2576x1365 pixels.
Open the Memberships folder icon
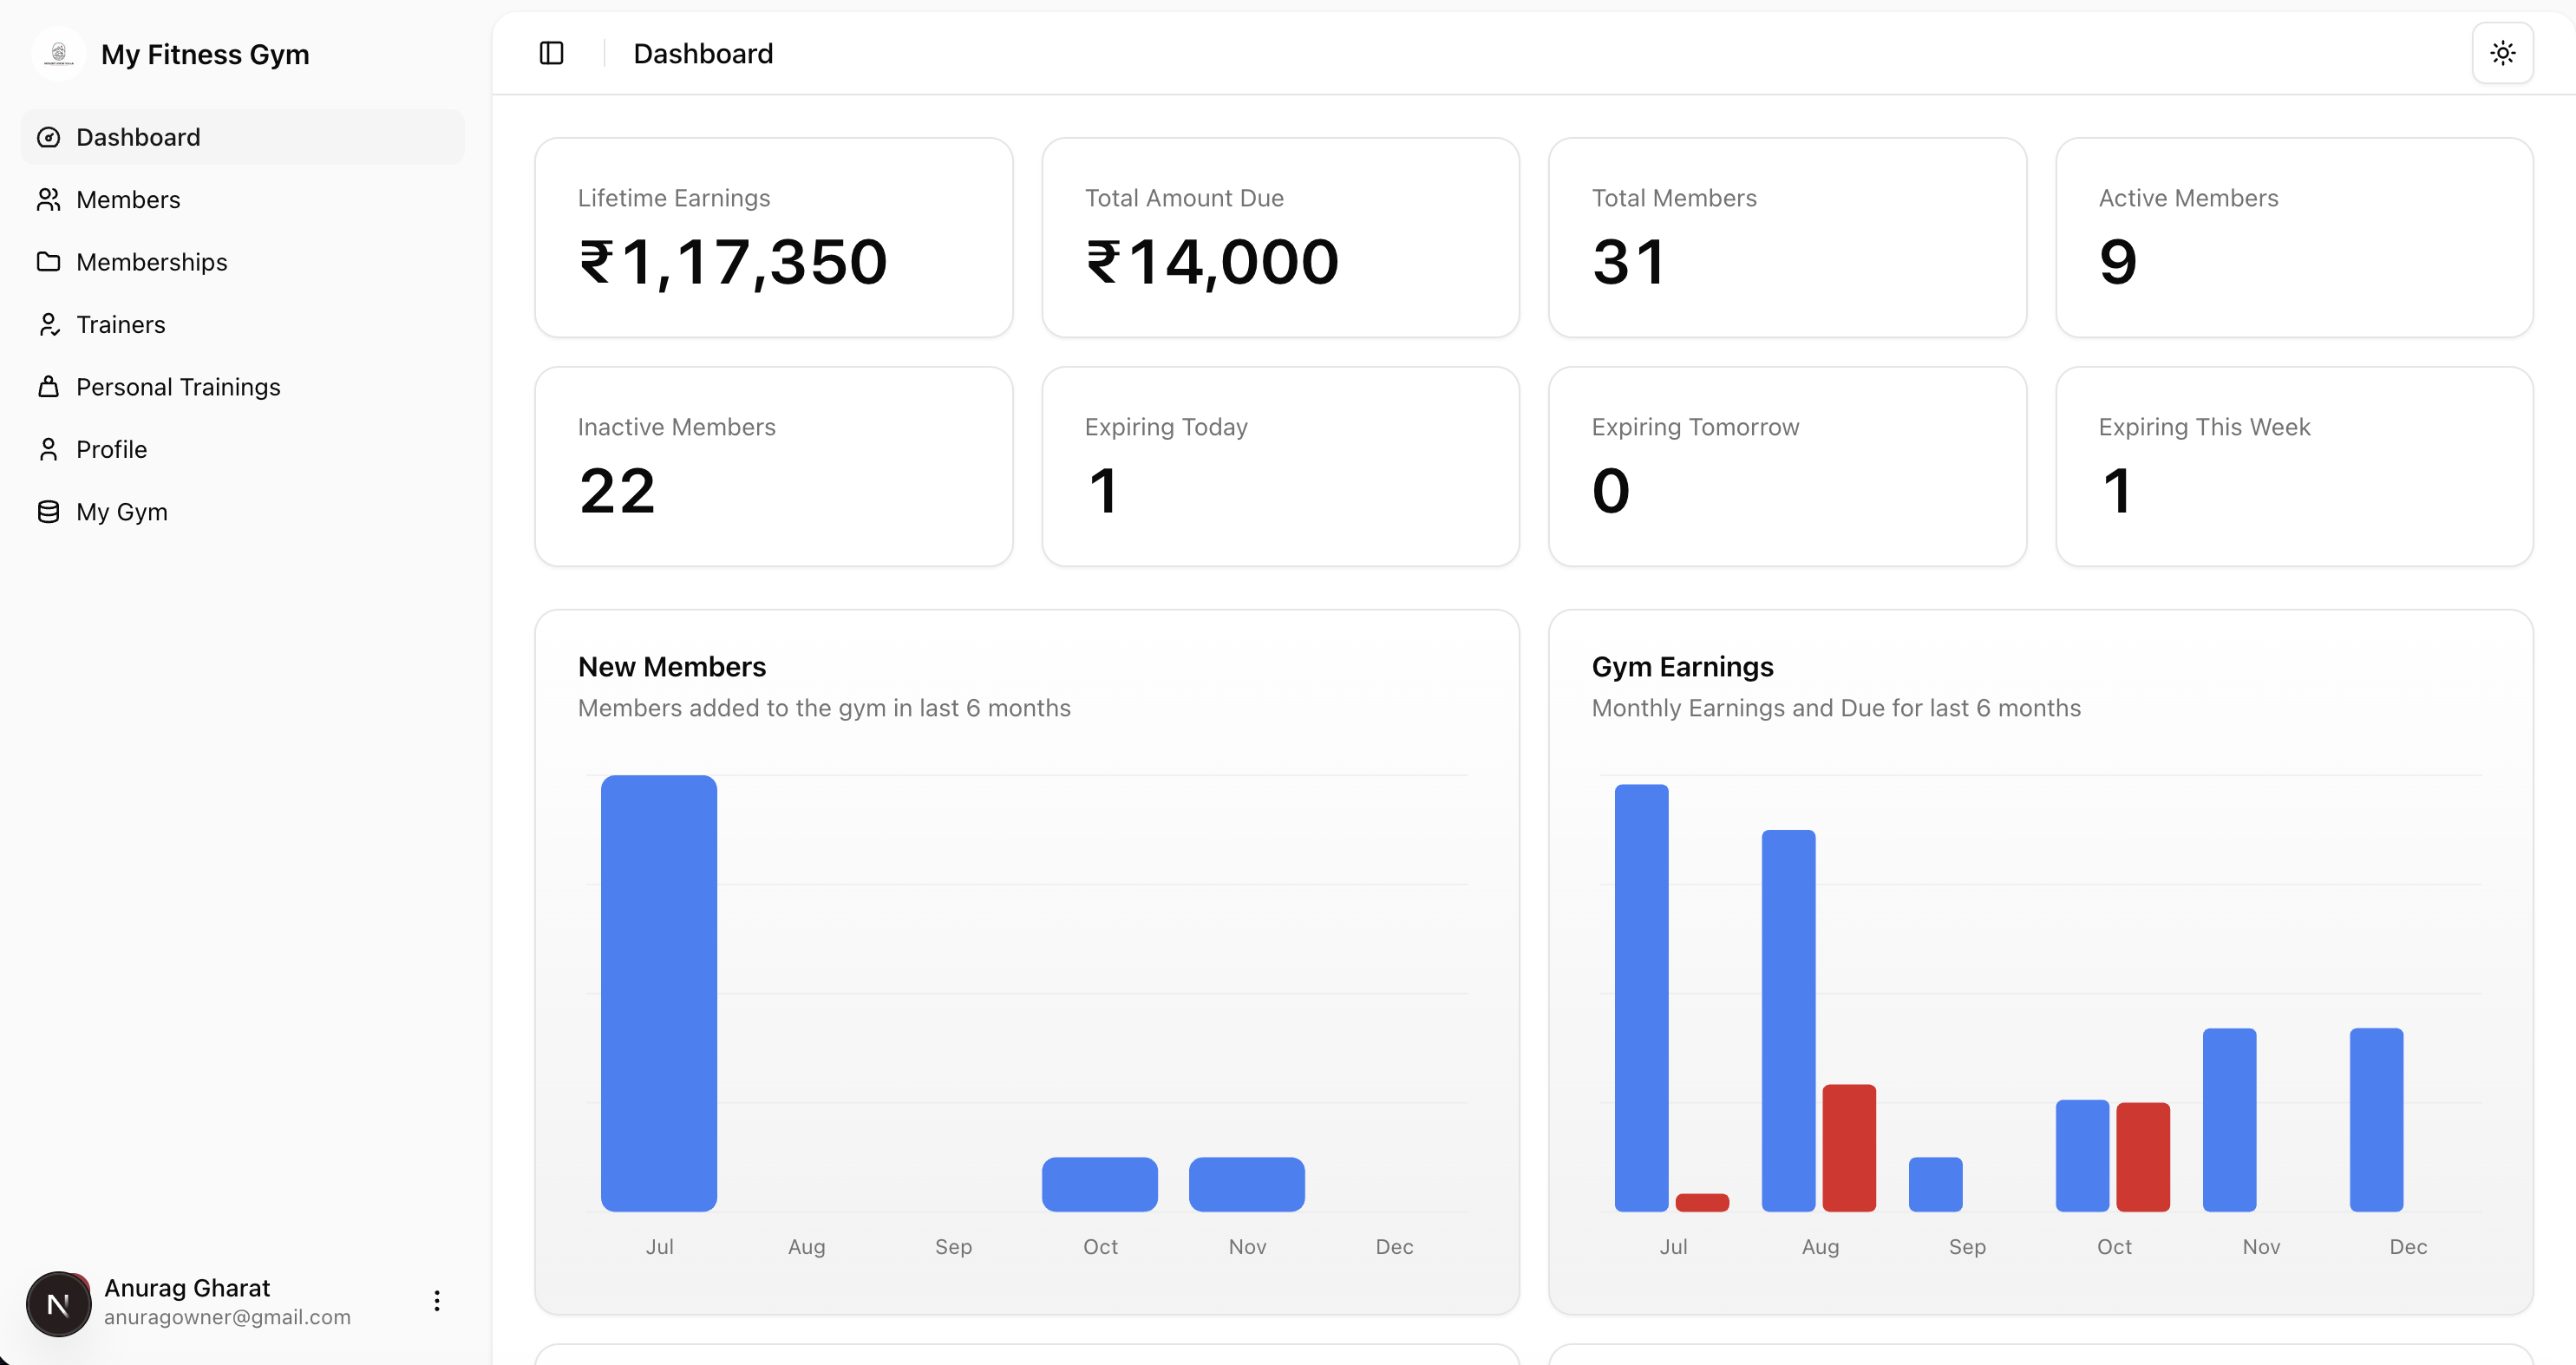click(48, 261)
